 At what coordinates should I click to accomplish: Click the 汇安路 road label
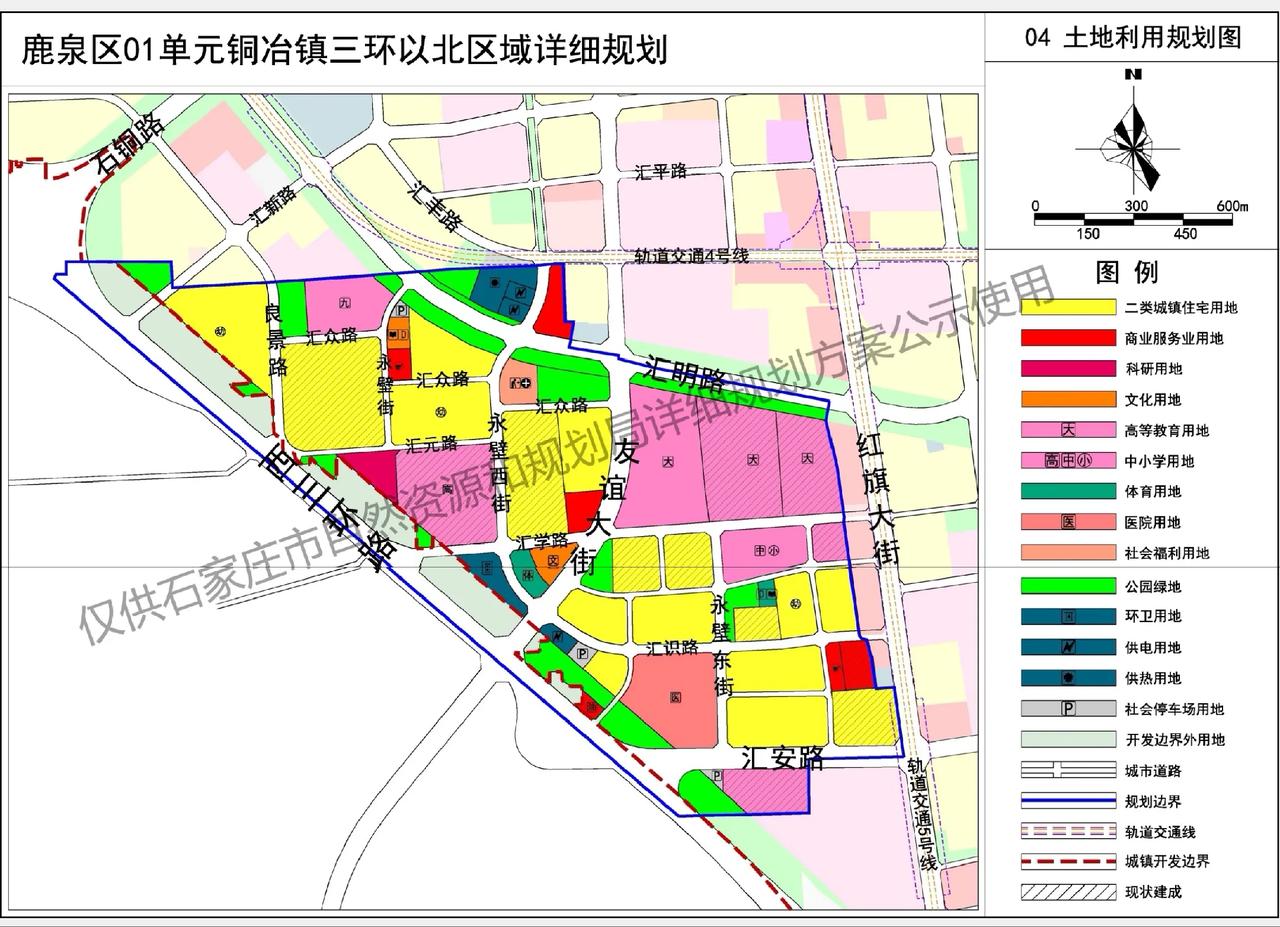783,758
